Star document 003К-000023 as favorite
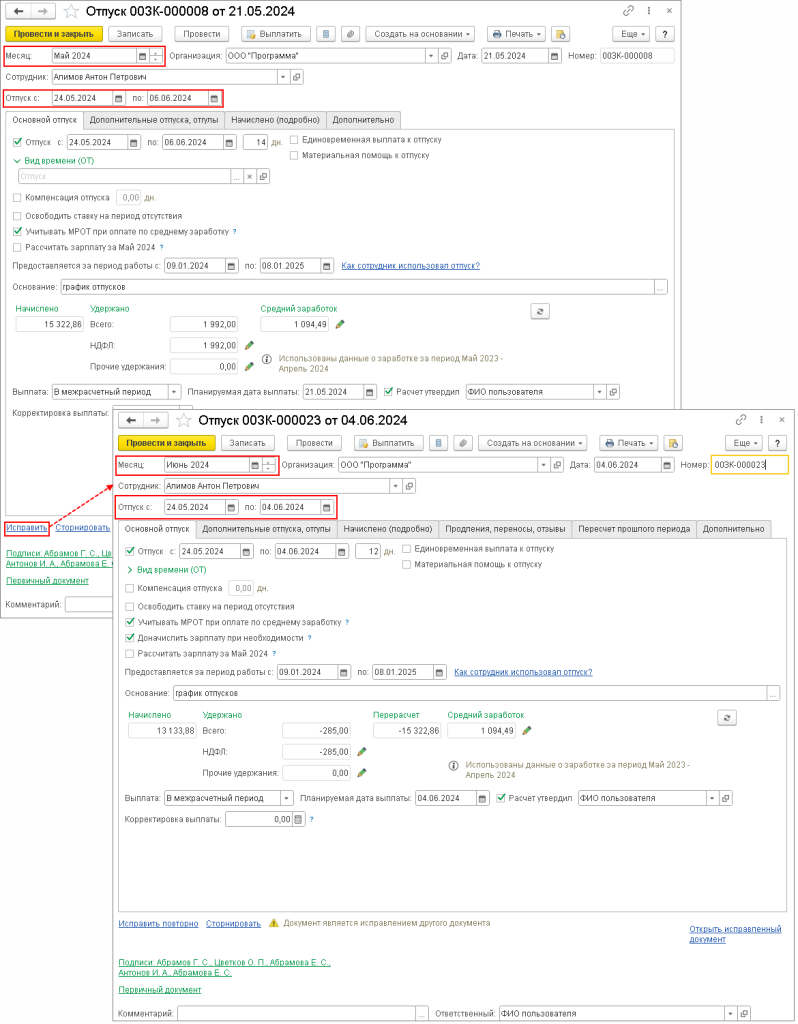 (184, 421)
